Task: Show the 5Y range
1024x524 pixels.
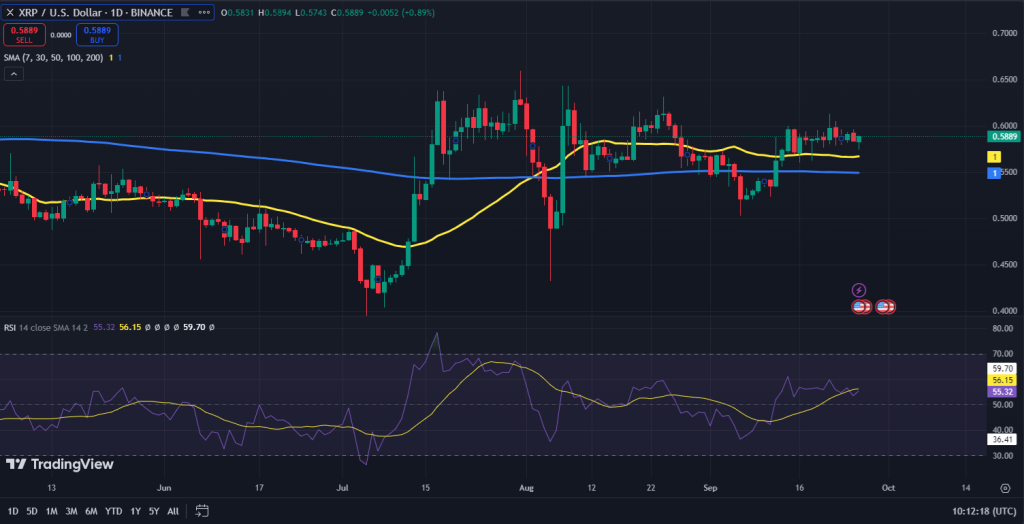Action: (x=153, y=510)
